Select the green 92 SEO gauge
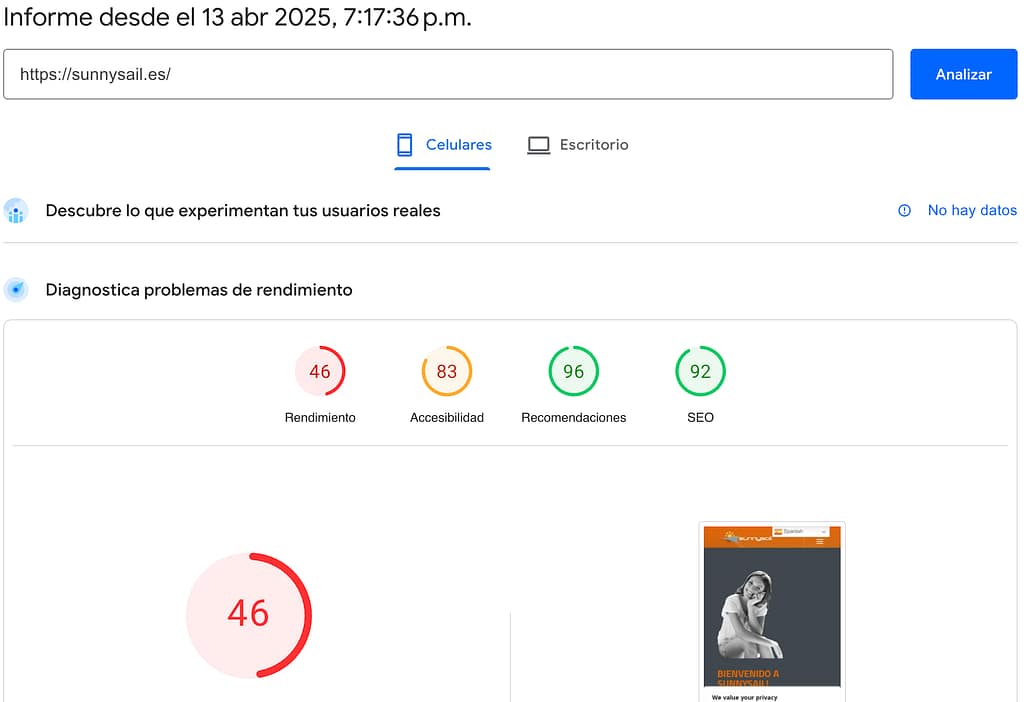Screen dimensions: 1024x702 point(700,372)
